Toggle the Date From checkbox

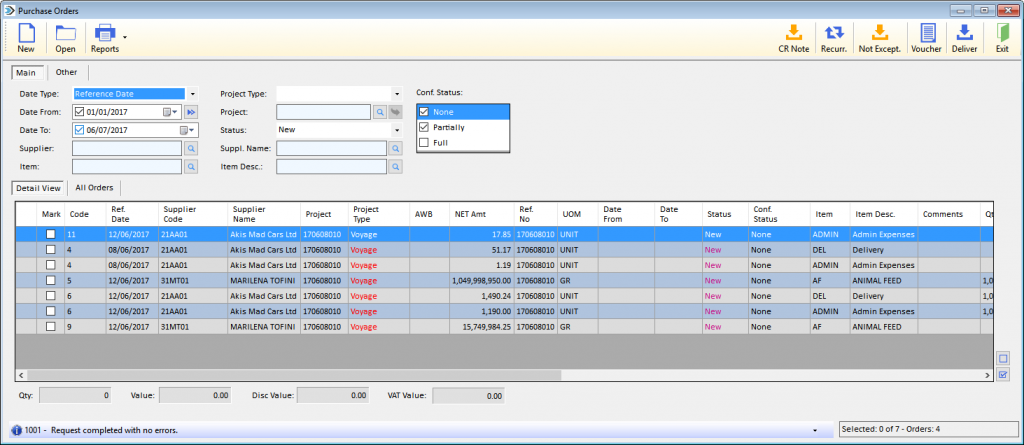80,112
